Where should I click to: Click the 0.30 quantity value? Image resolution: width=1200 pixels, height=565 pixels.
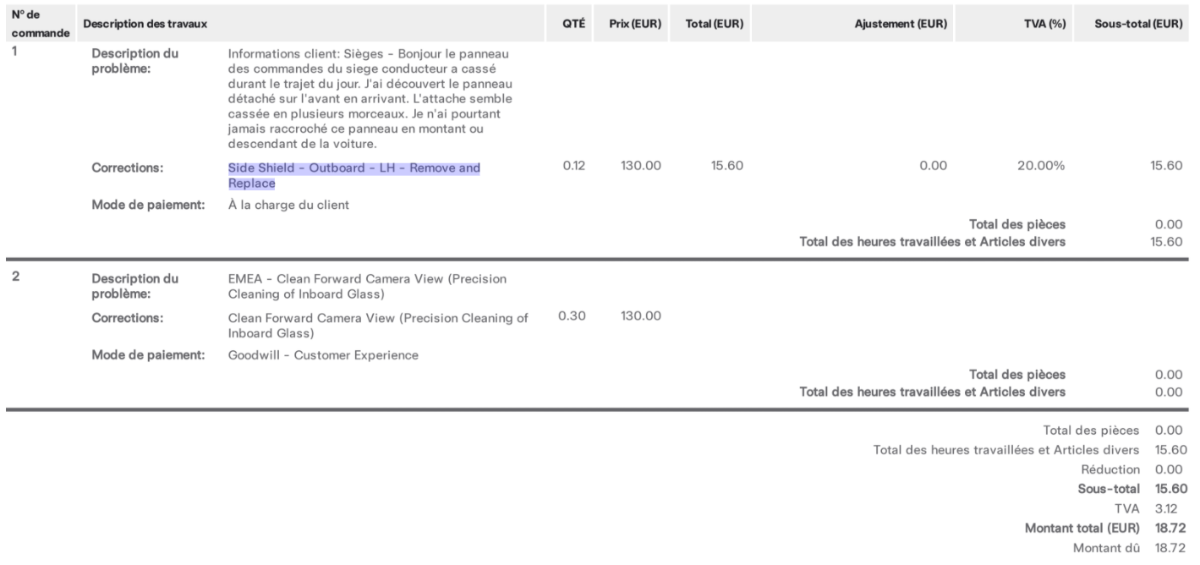[573, 318]
